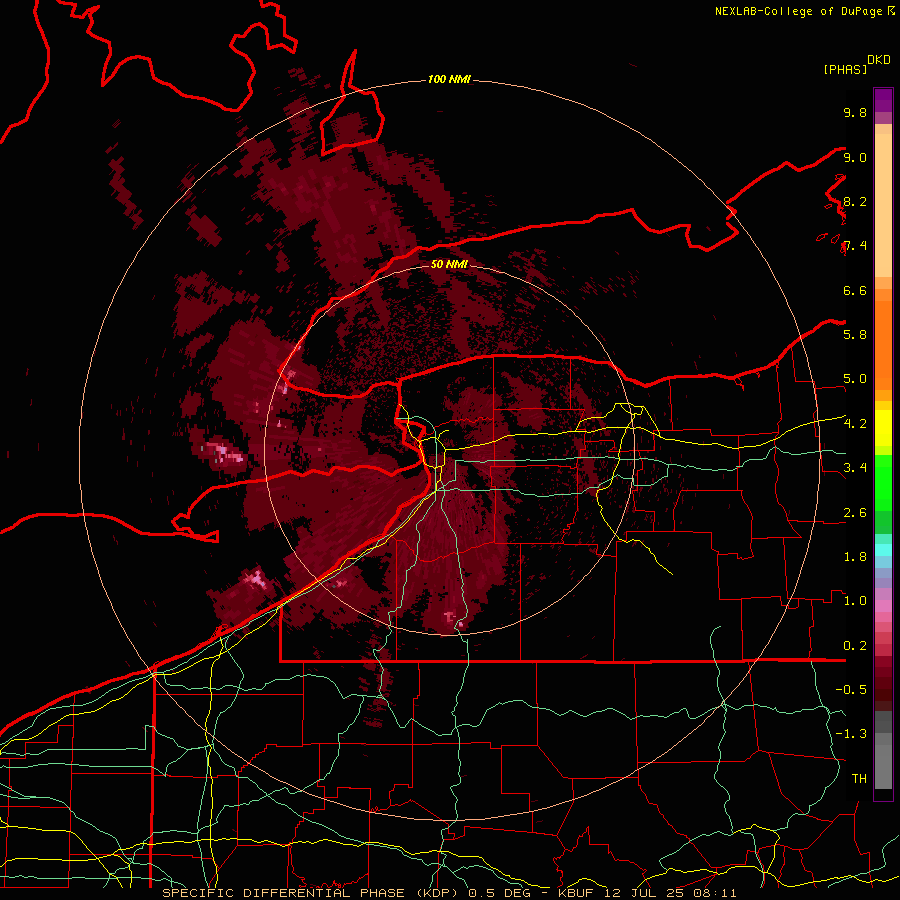This screenshot has height=900, width=900.
Task: Click the 4.2 legend value
Action: [x=855, y=424]
